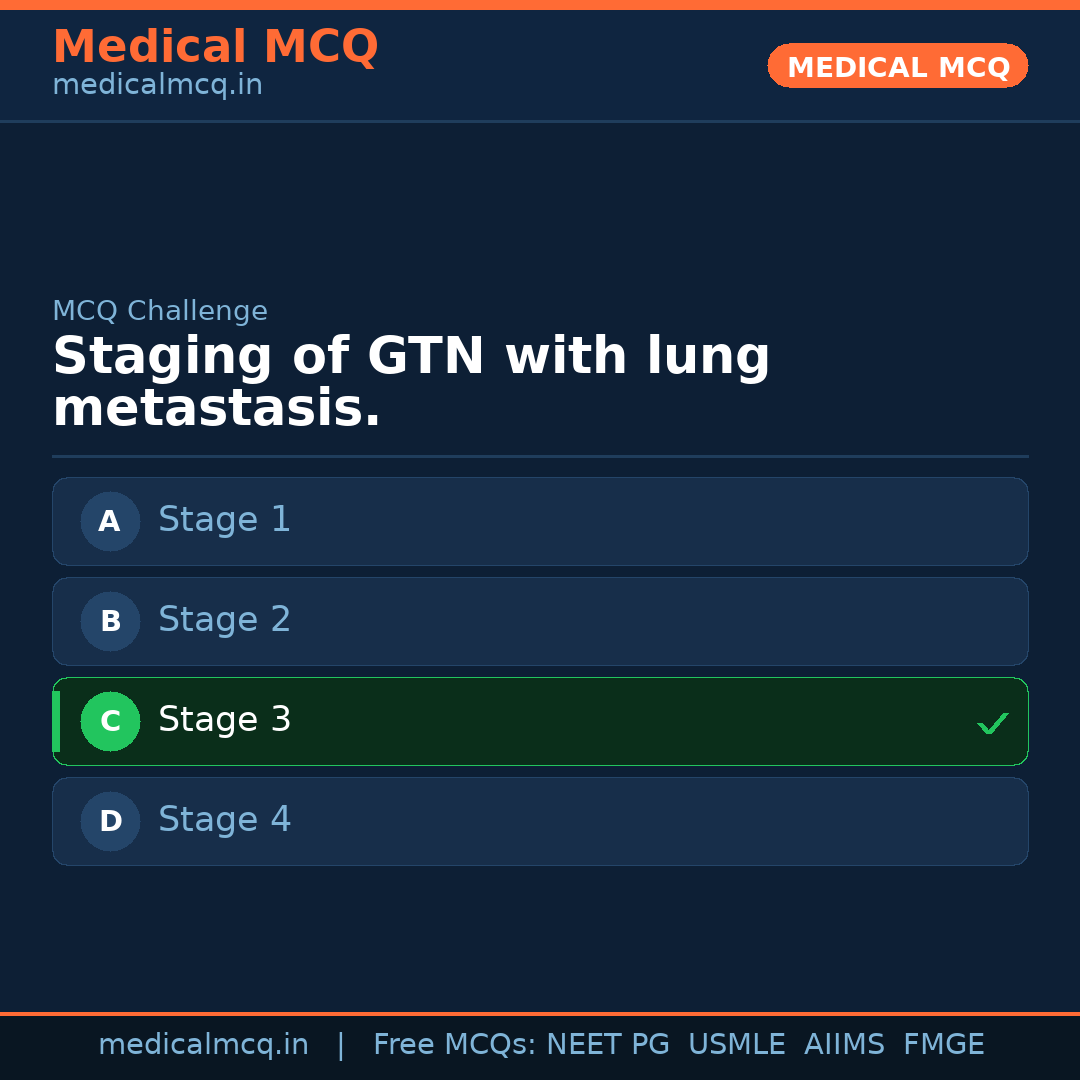Click the circular B option icon

[110, 621]
